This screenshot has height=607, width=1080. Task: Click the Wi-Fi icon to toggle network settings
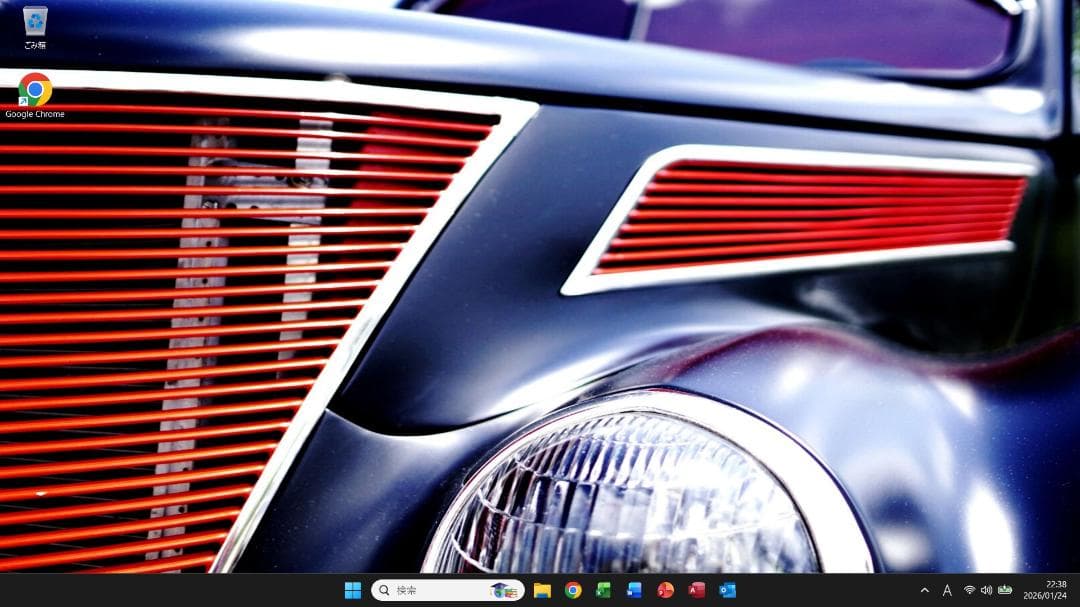tap(967, 589)
